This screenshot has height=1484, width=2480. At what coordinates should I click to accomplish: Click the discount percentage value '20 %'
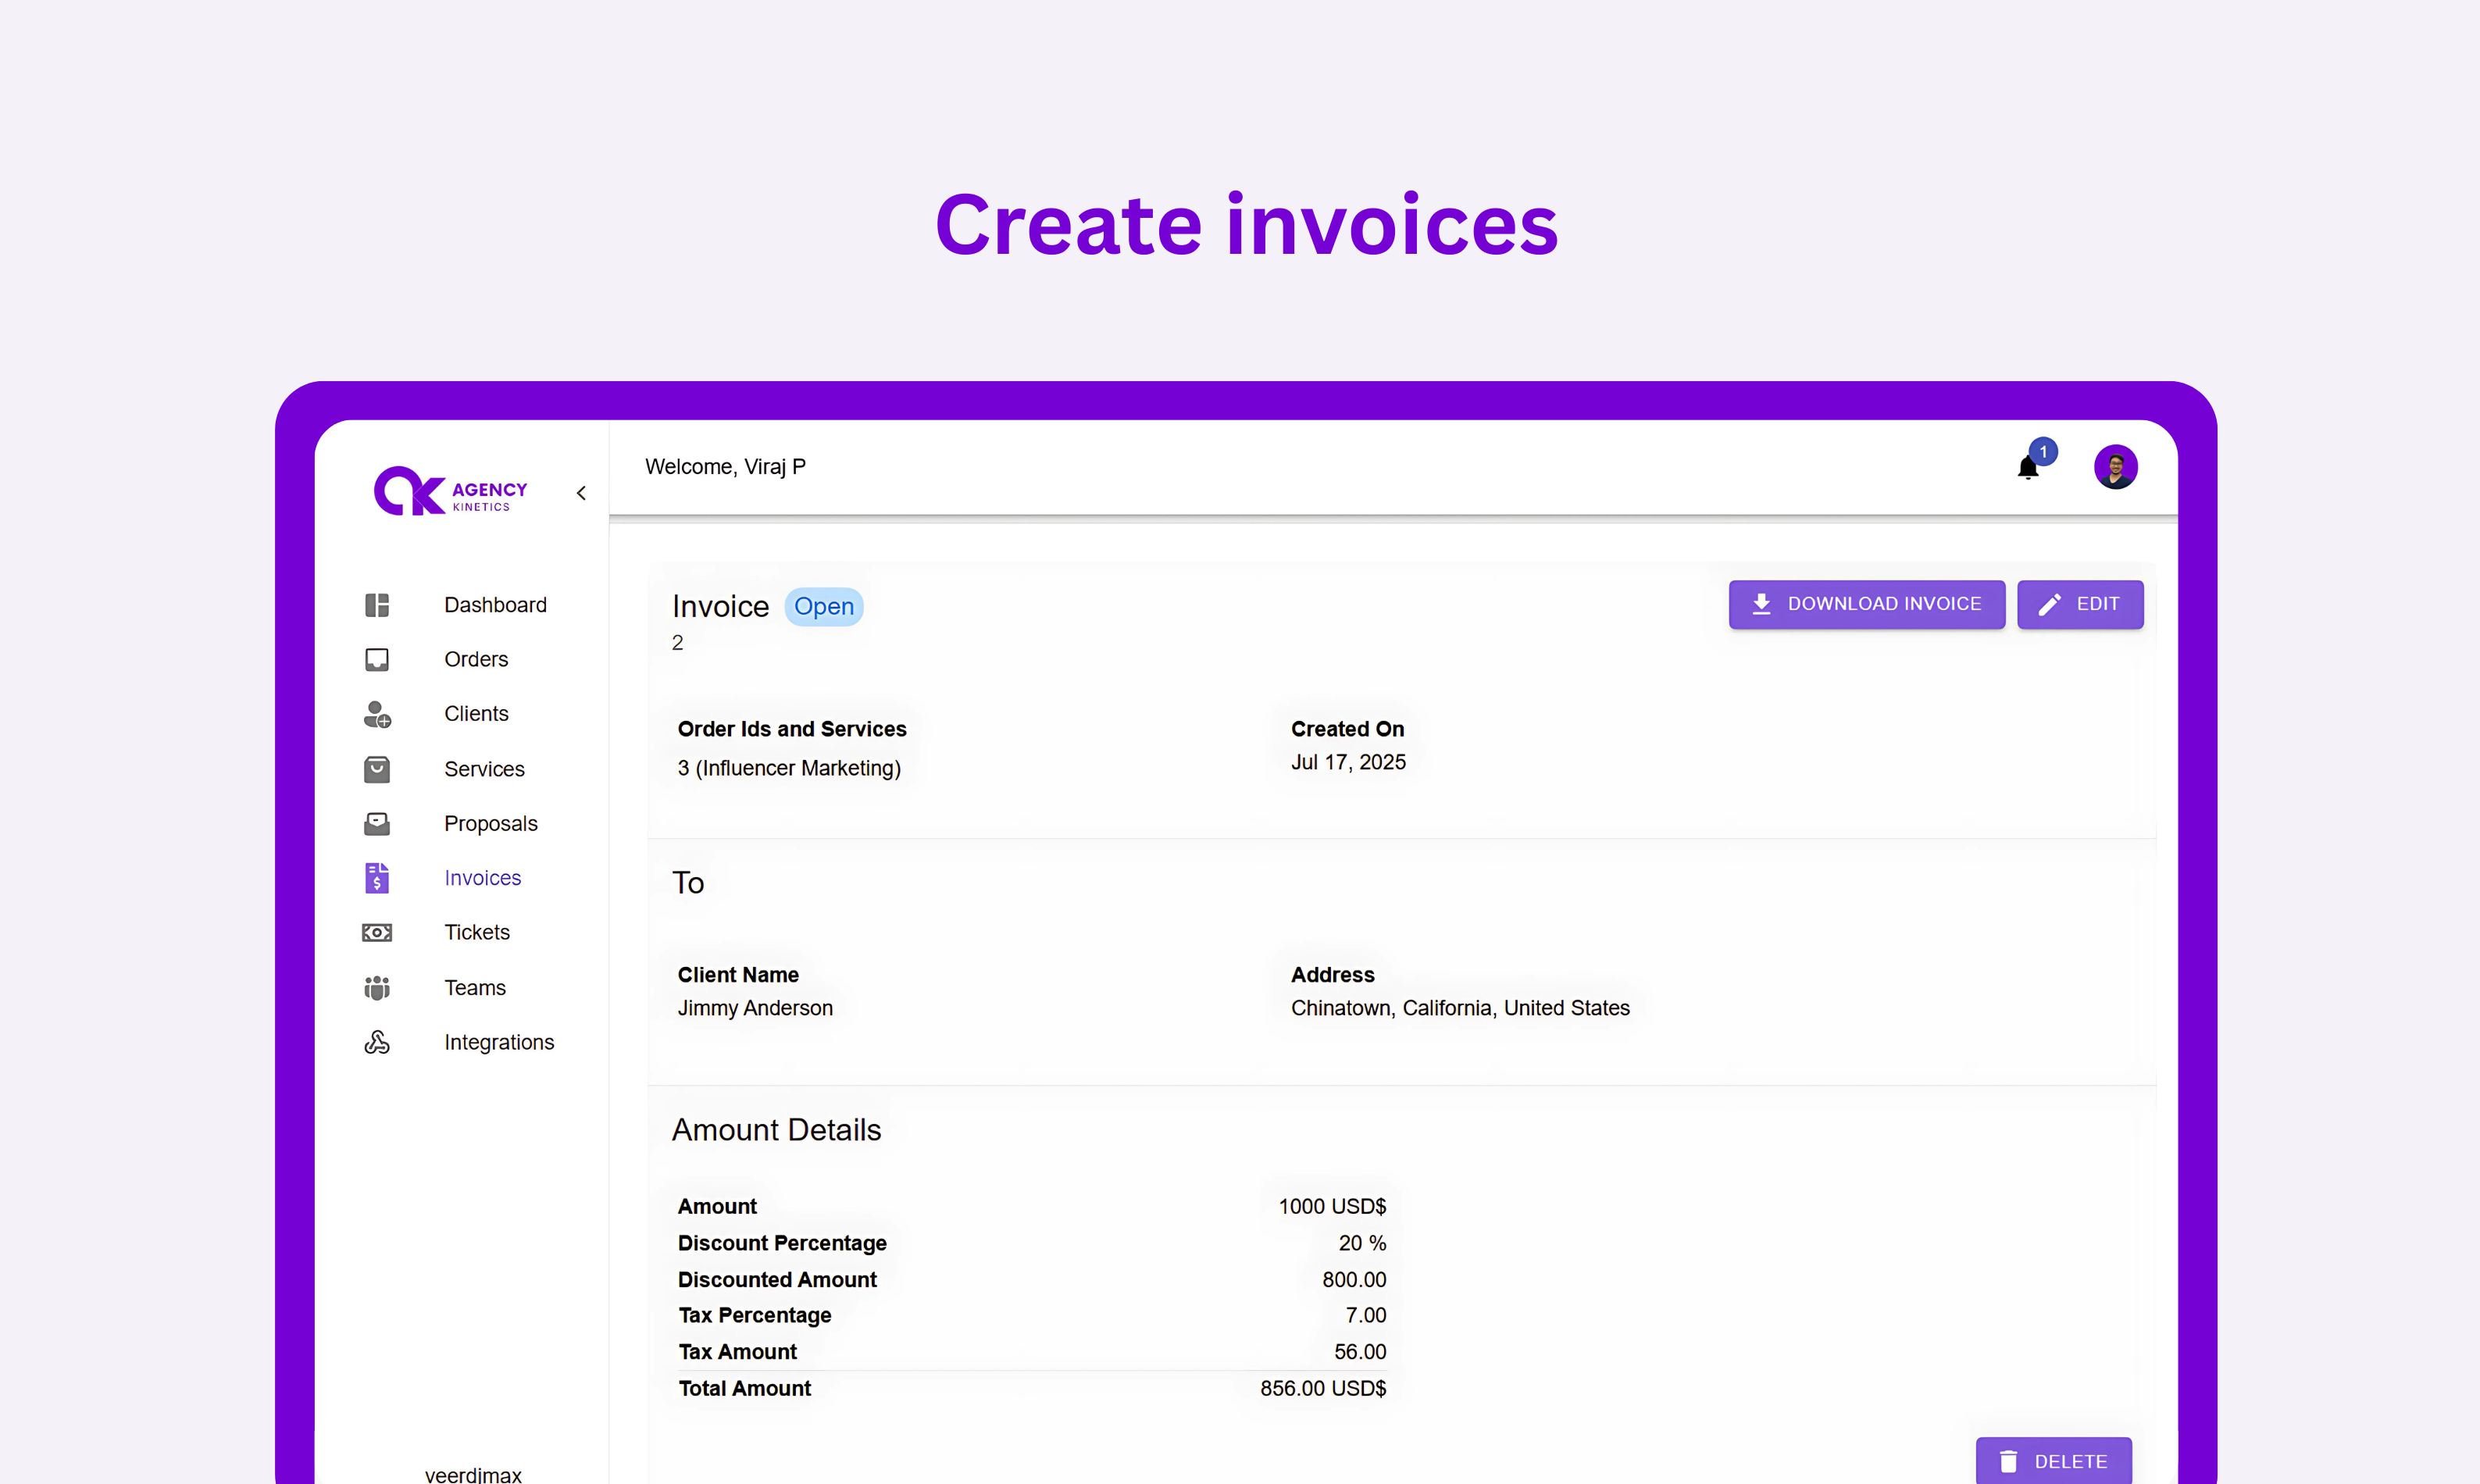(1362, 1243)
